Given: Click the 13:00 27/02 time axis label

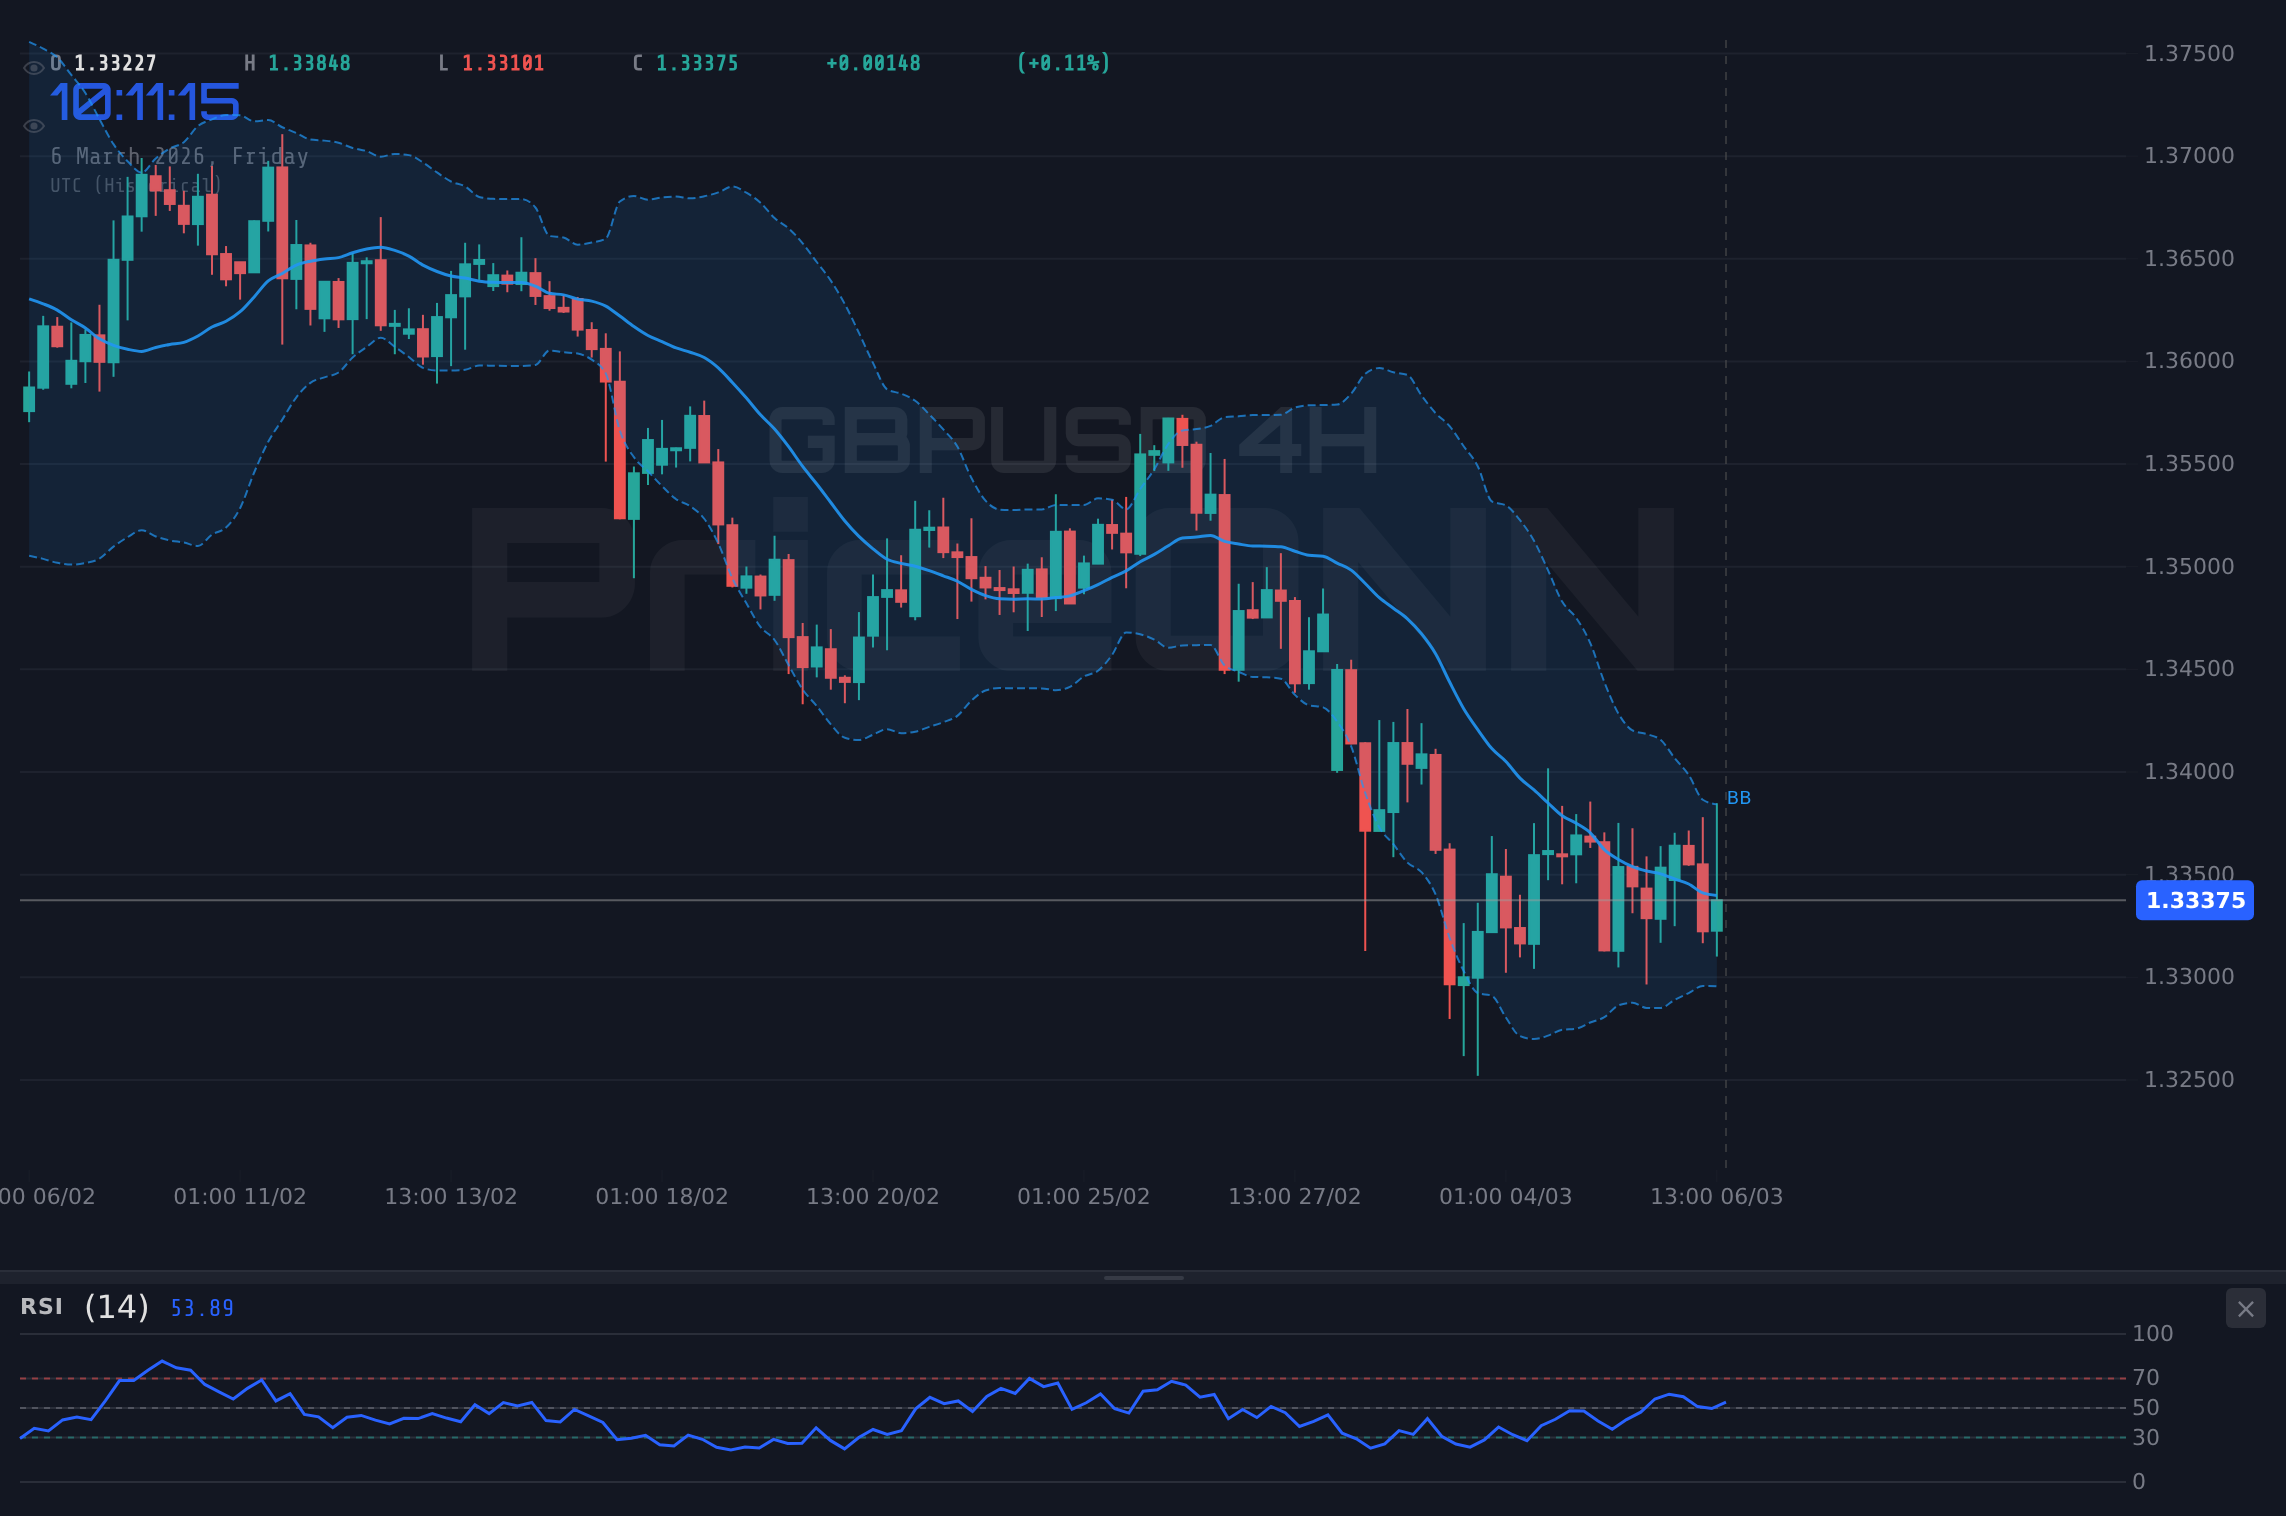Looking at the screenshot, I should click(1294, 1196).
